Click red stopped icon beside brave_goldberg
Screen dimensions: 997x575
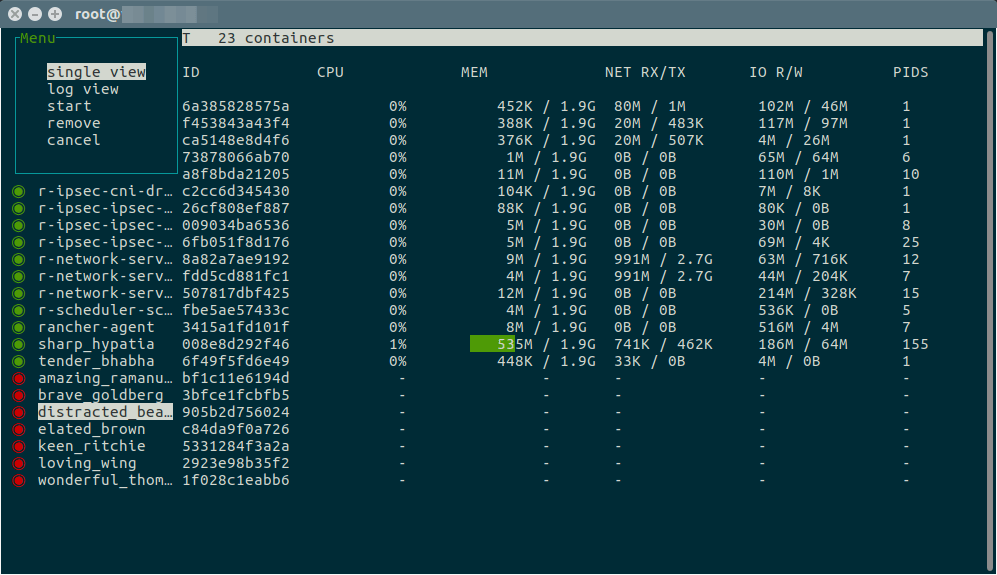(x=18, y=395)
